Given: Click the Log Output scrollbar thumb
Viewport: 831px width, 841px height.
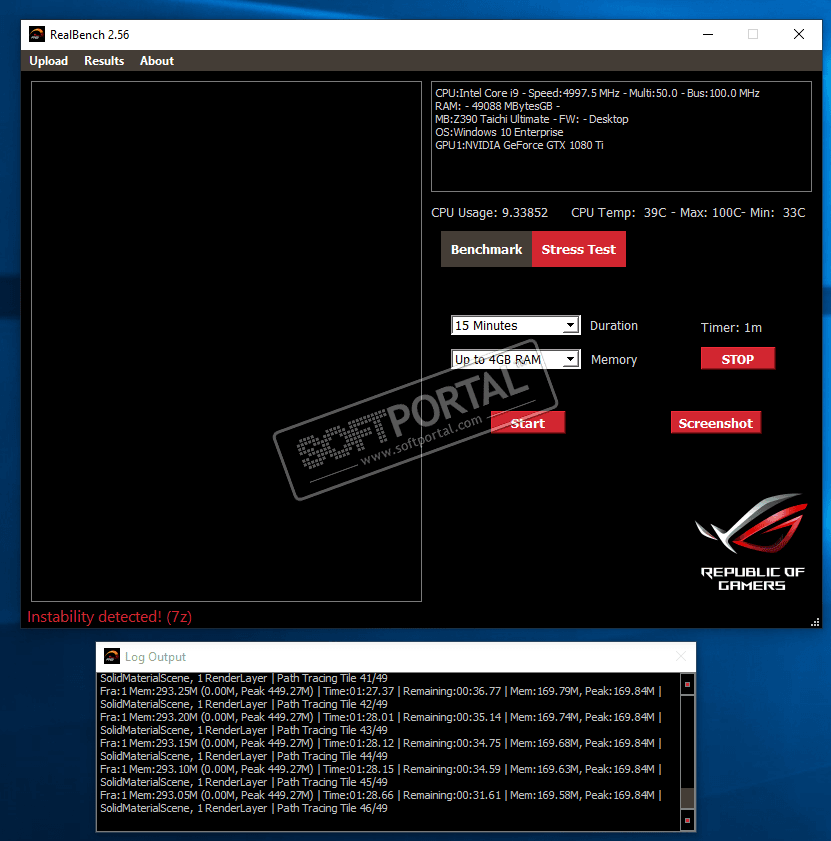Looking at the screenshot, I should 687,798.
